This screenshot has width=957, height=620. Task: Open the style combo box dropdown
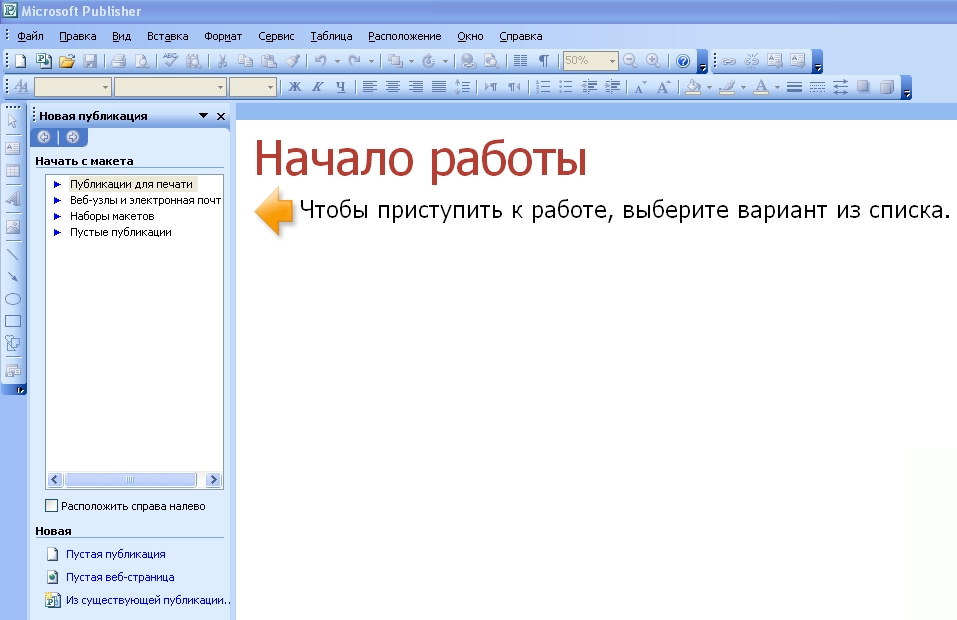(x=105, y=87)
